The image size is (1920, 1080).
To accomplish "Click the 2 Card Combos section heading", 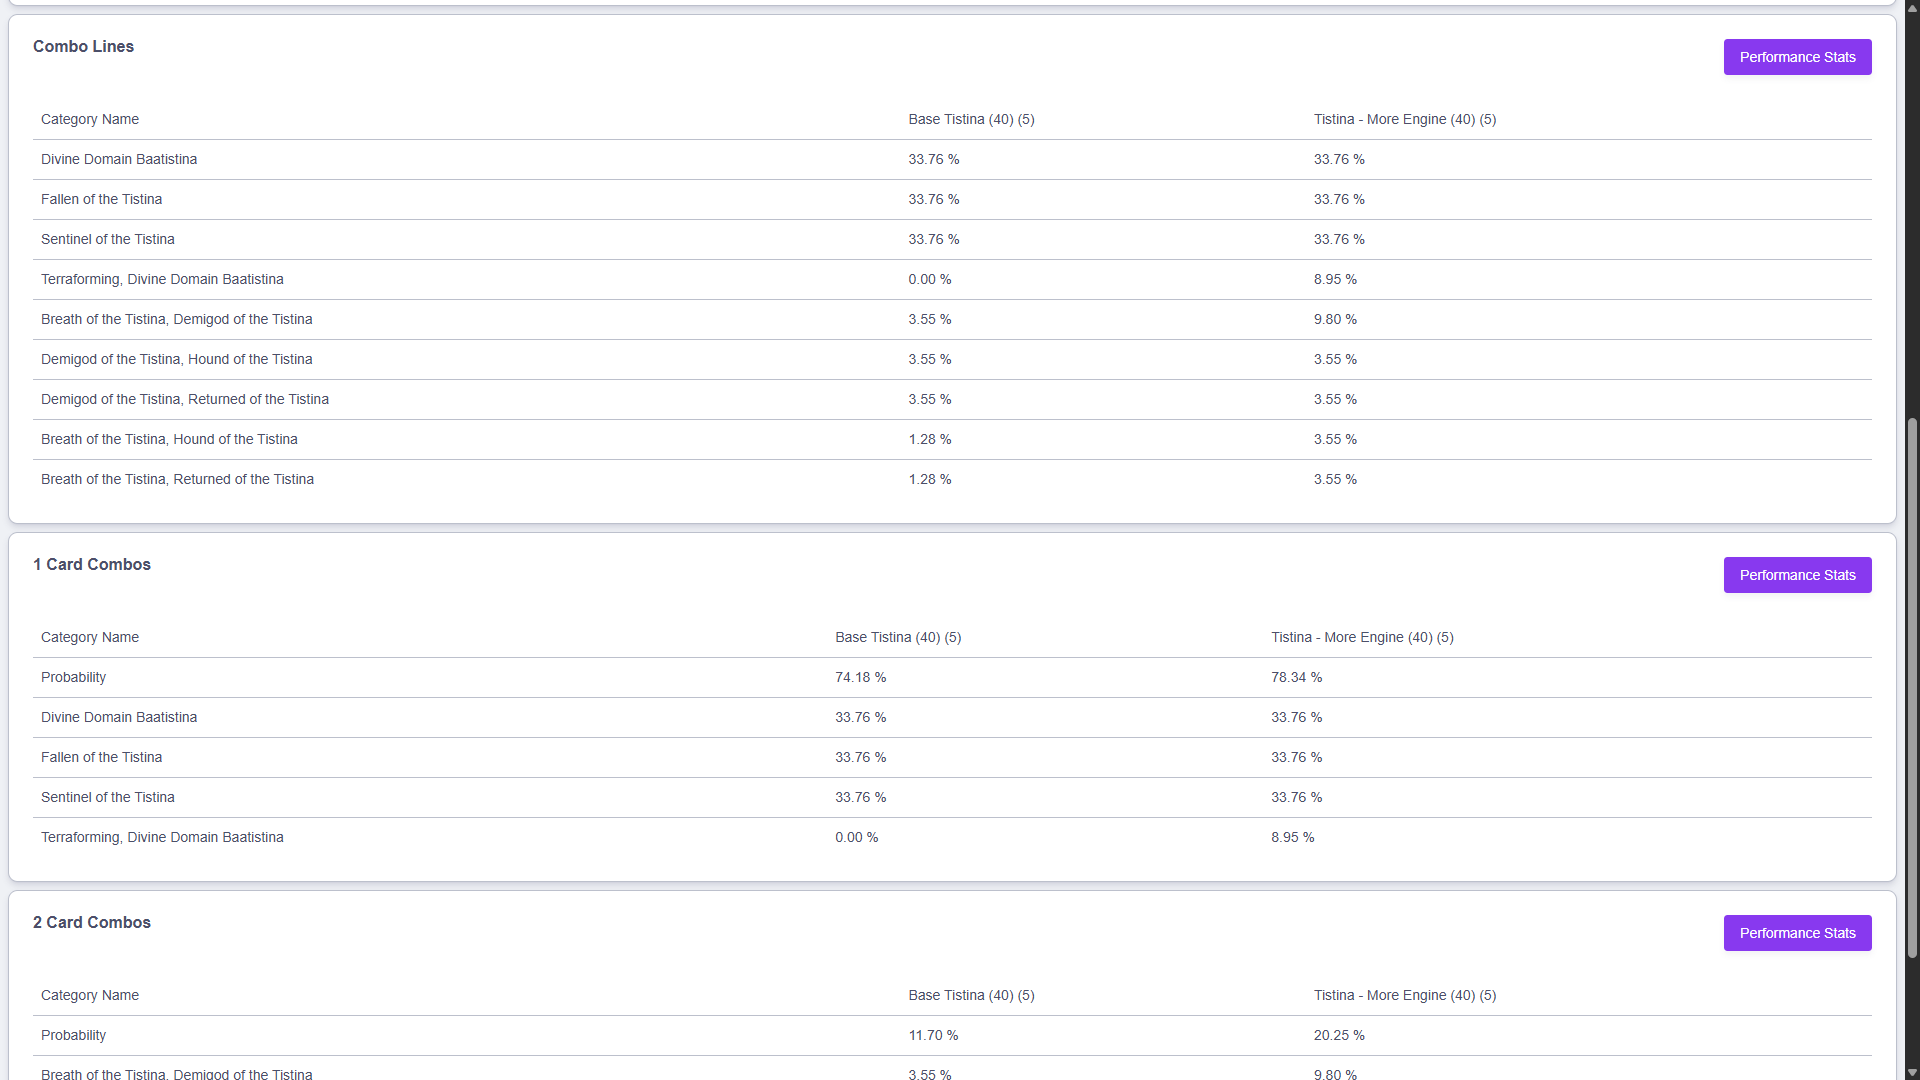I will coord(92,922).
